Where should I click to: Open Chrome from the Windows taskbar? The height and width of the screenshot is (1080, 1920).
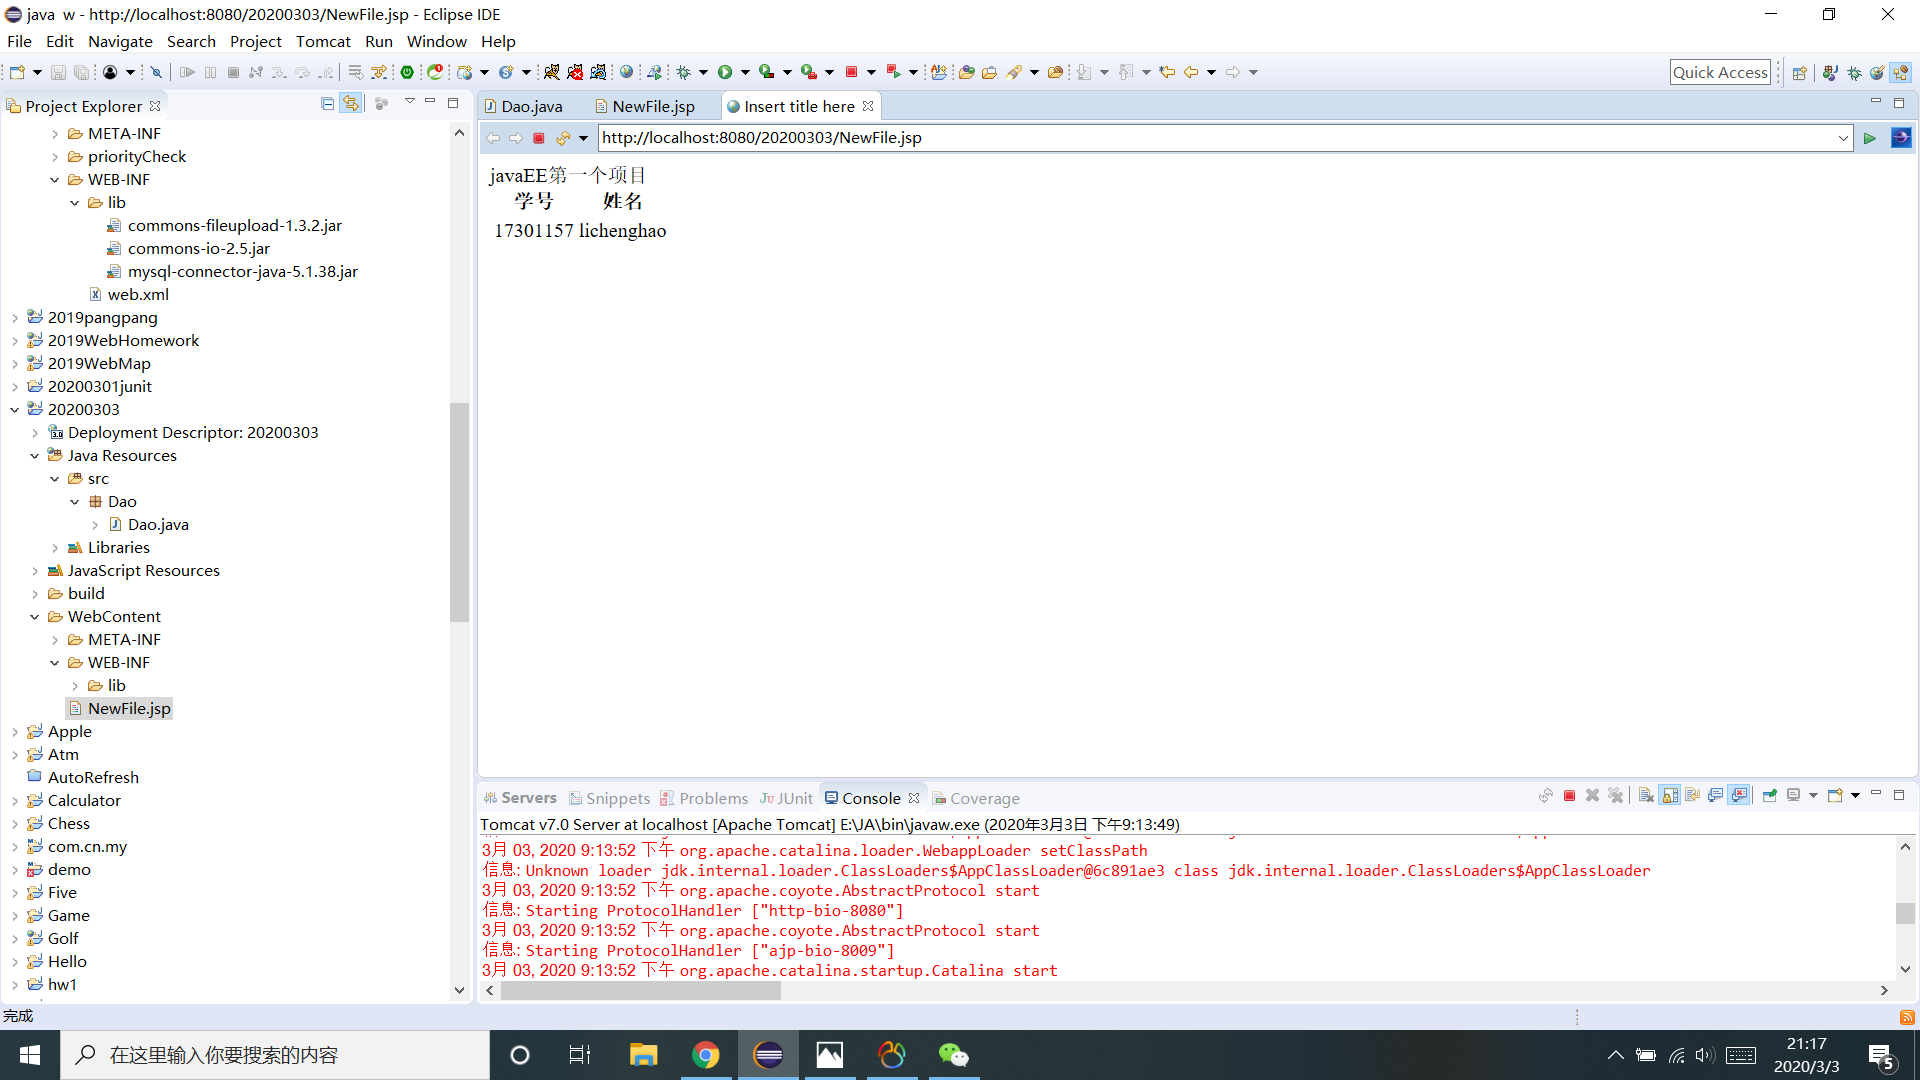[706, 1055]
